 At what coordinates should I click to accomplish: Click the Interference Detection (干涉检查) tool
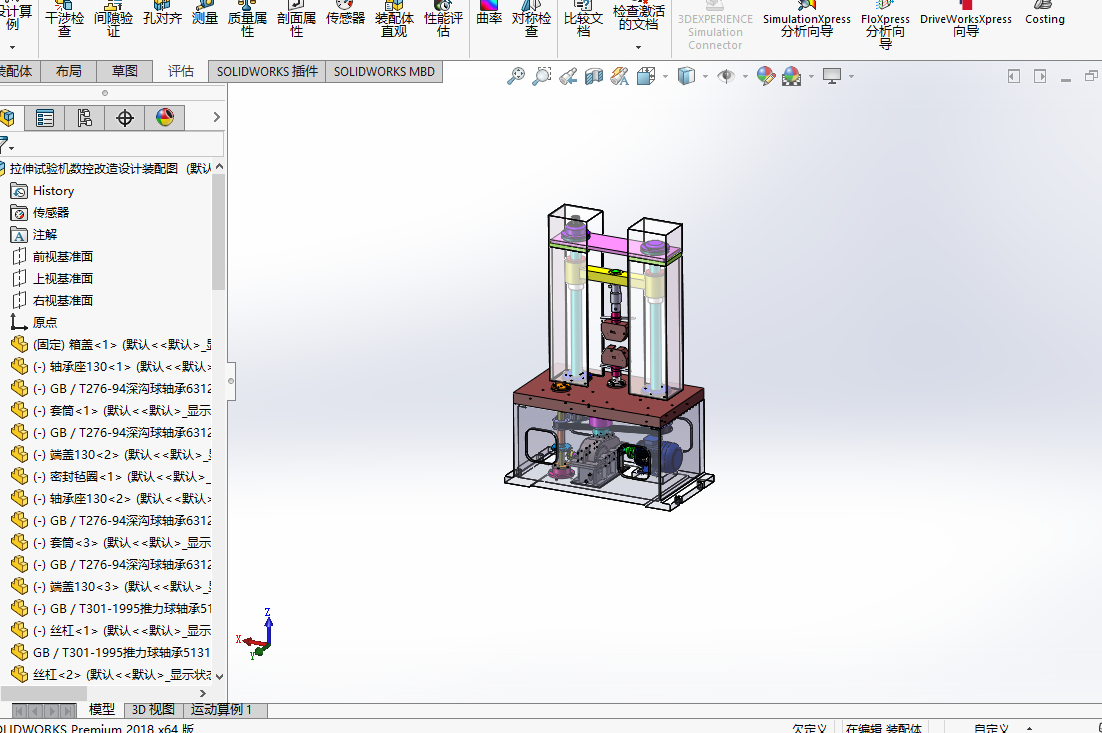pyautogui.click(x=64, y=19)
